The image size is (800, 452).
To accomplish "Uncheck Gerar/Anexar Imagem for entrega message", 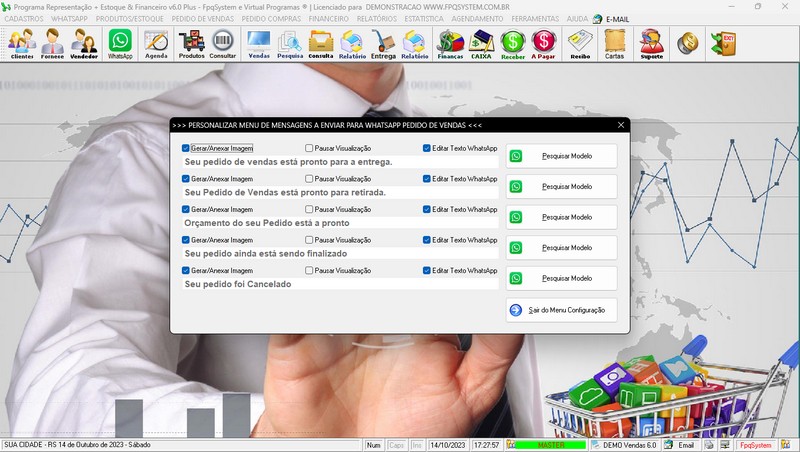I will [x=186, y=148].
